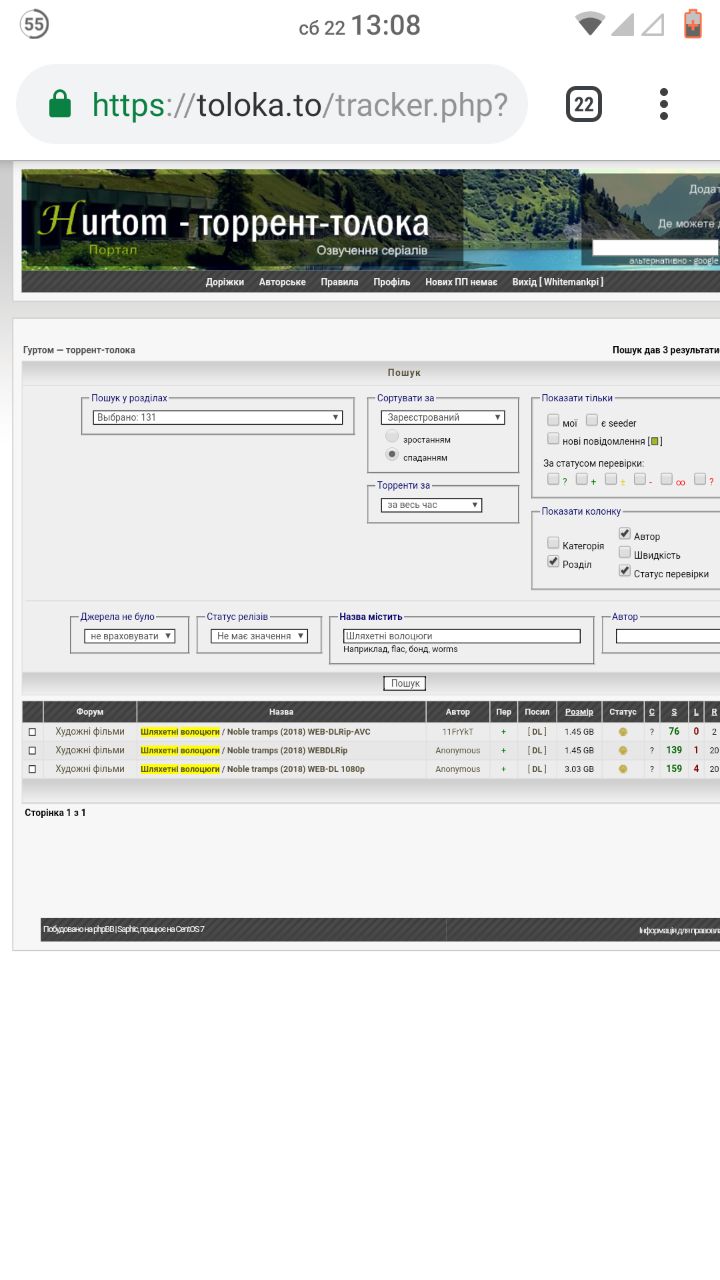The width and height of the screenshot is (720, 1280).
Task: Click small icon left of WEB-DL 1080p row
Action: point(32,769)
